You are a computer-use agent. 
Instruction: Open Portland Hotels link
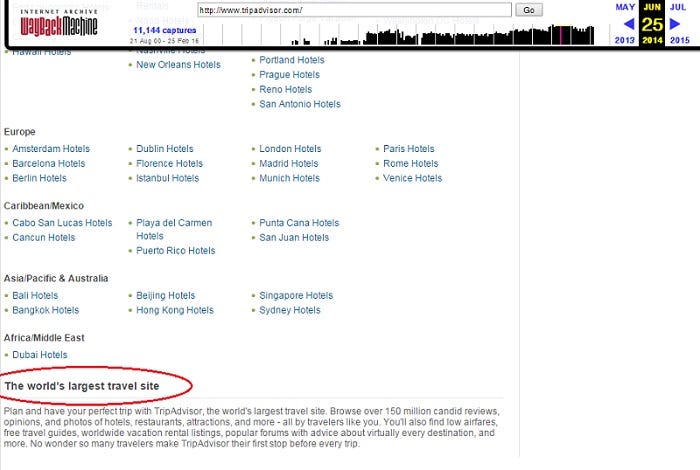292,60
